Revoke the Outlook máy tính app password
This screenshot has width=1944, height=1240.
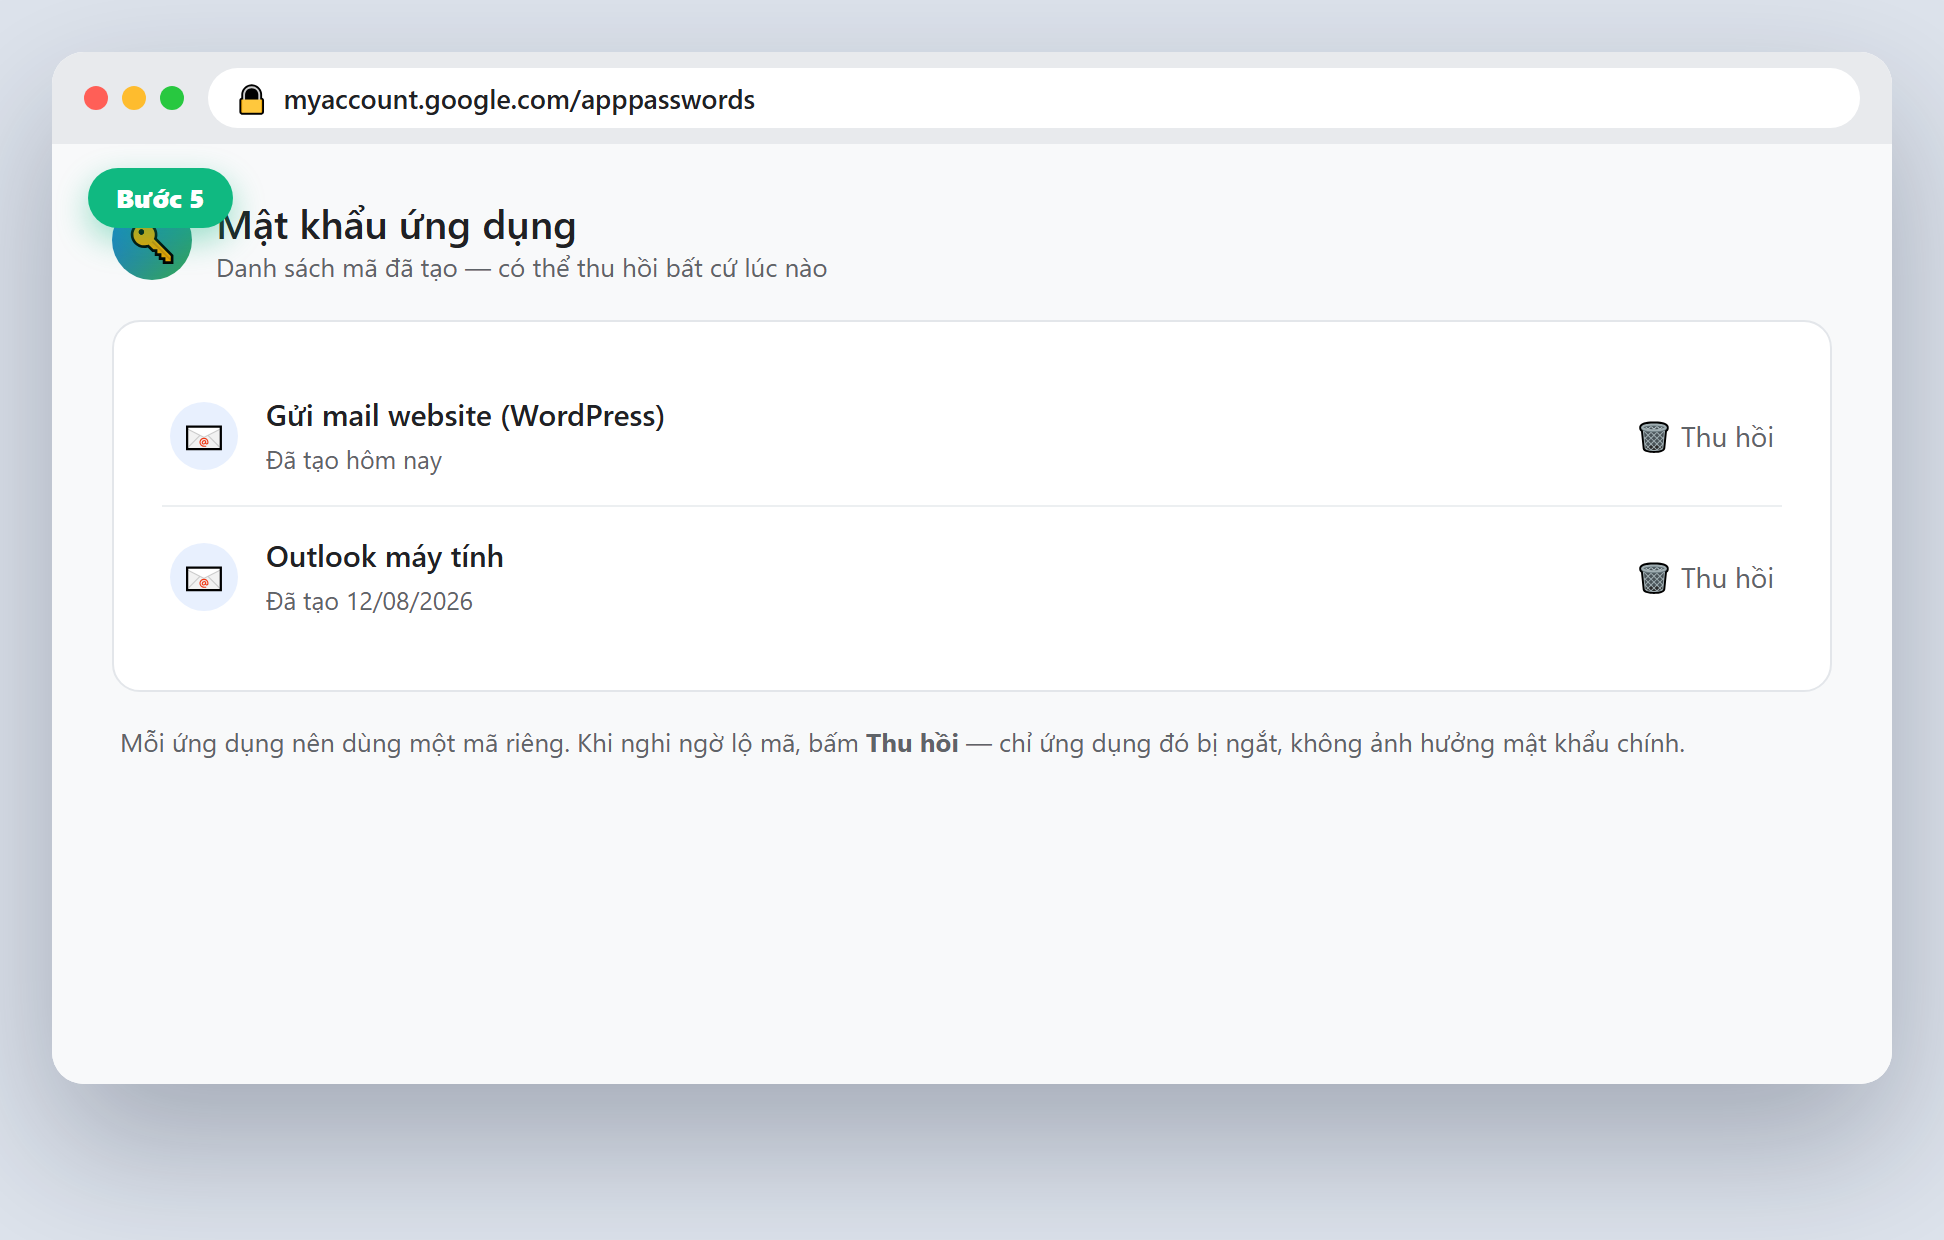point(1706,578)
